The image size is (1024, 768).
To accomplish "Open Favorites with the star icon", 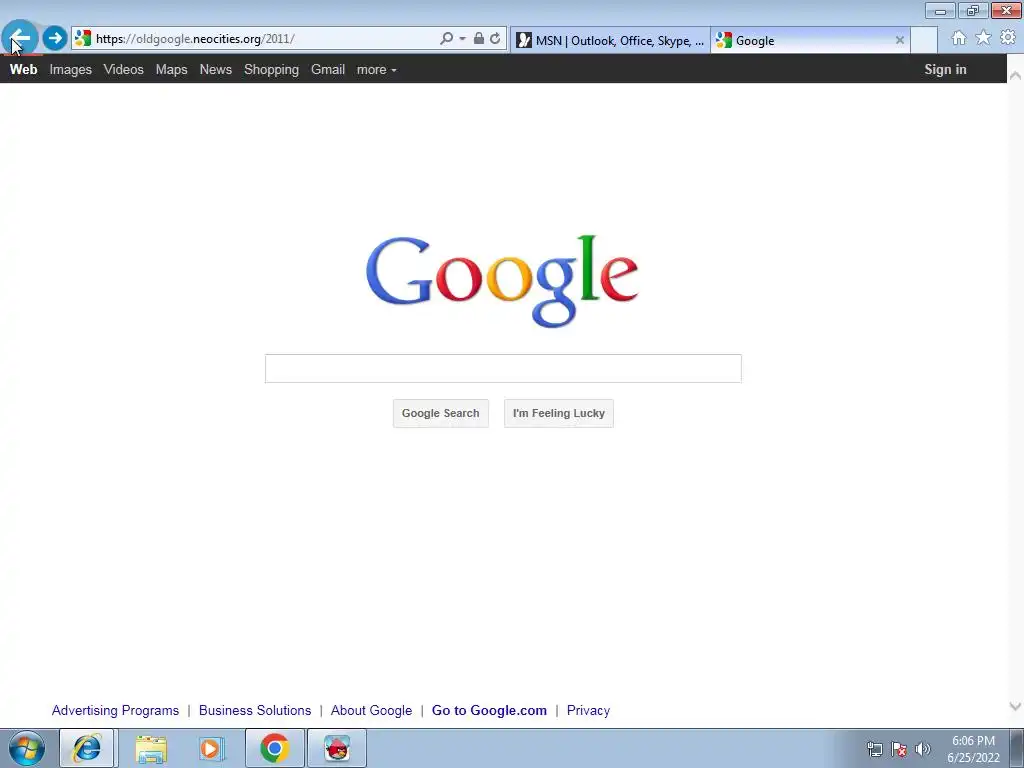I will pyautogui.click(x=983, y=38).
